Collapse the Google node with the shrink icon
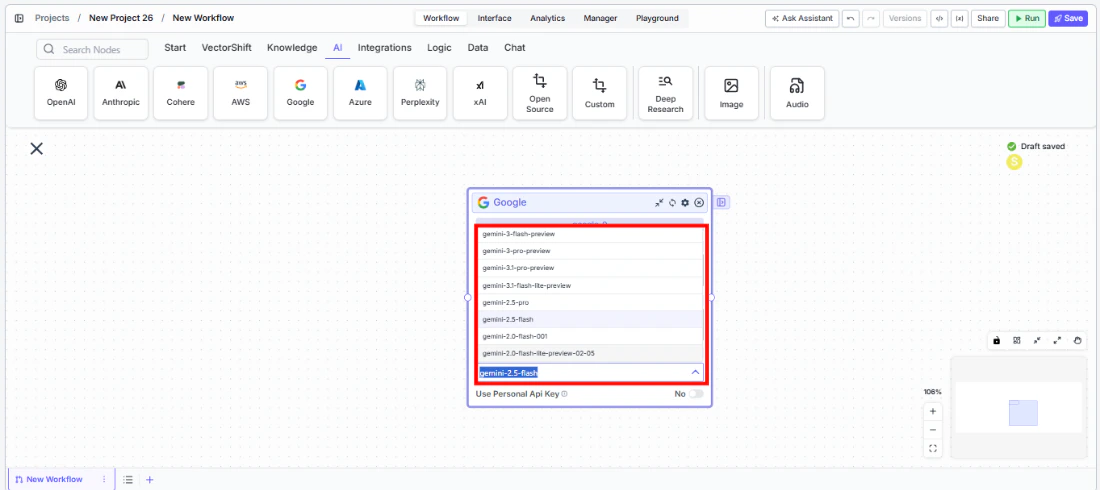The width and height of the screenshot is (1100, 490). click(x=659, y=202)
